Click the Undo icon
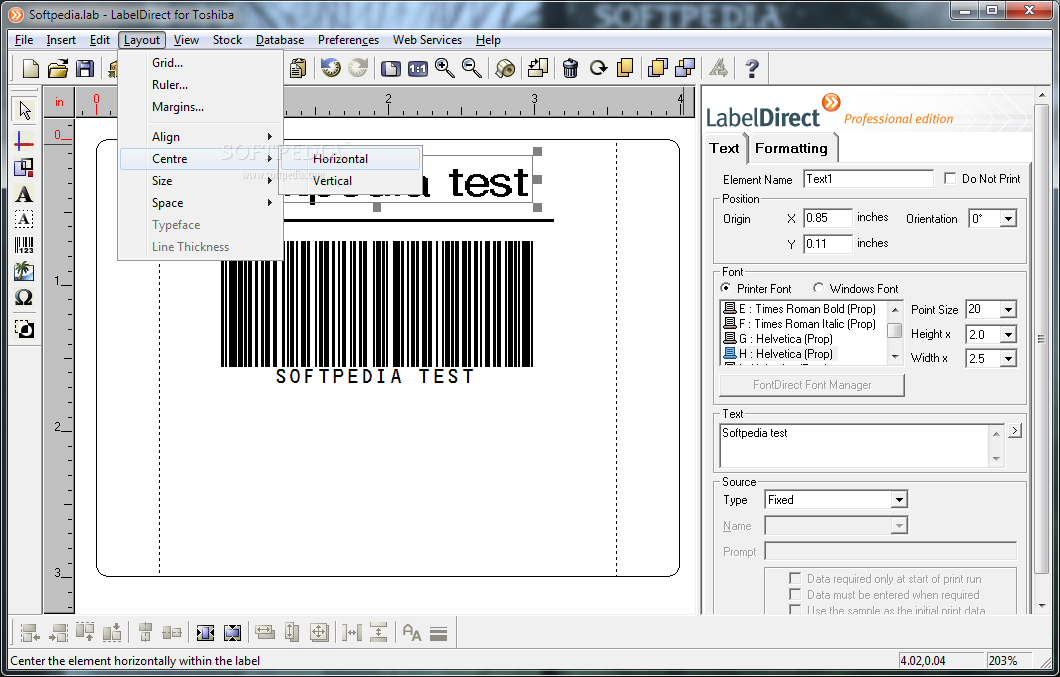1060x677 pixels. coord(331,68)
